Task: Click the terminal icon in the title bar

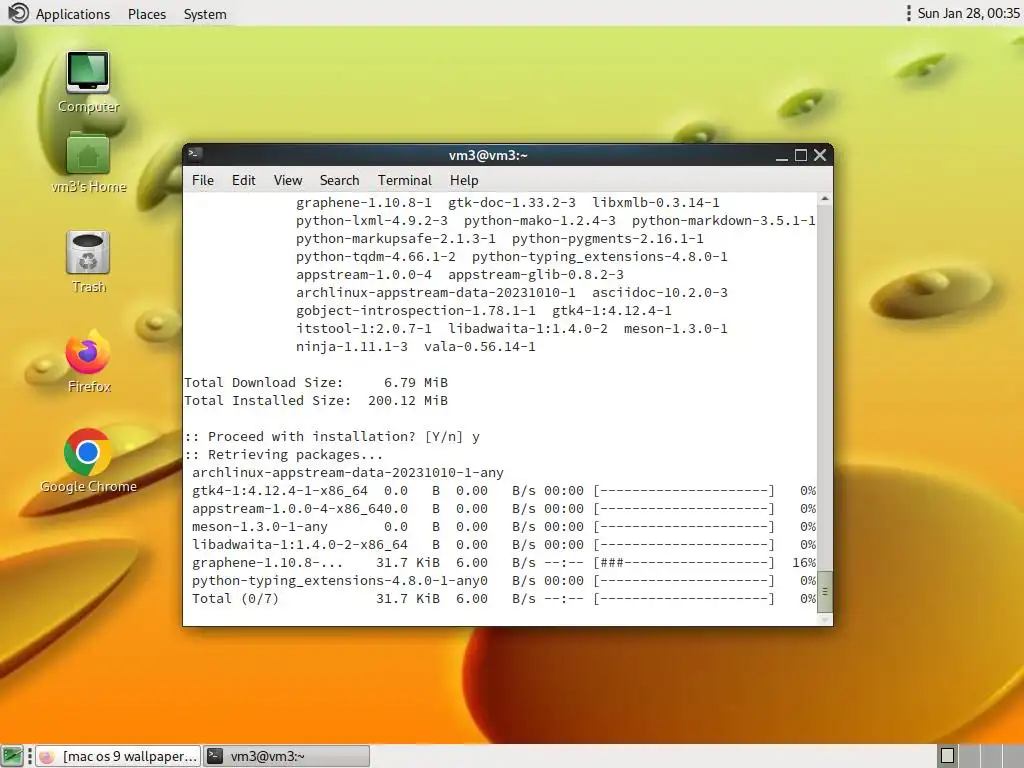Action: tap(195, 154)
